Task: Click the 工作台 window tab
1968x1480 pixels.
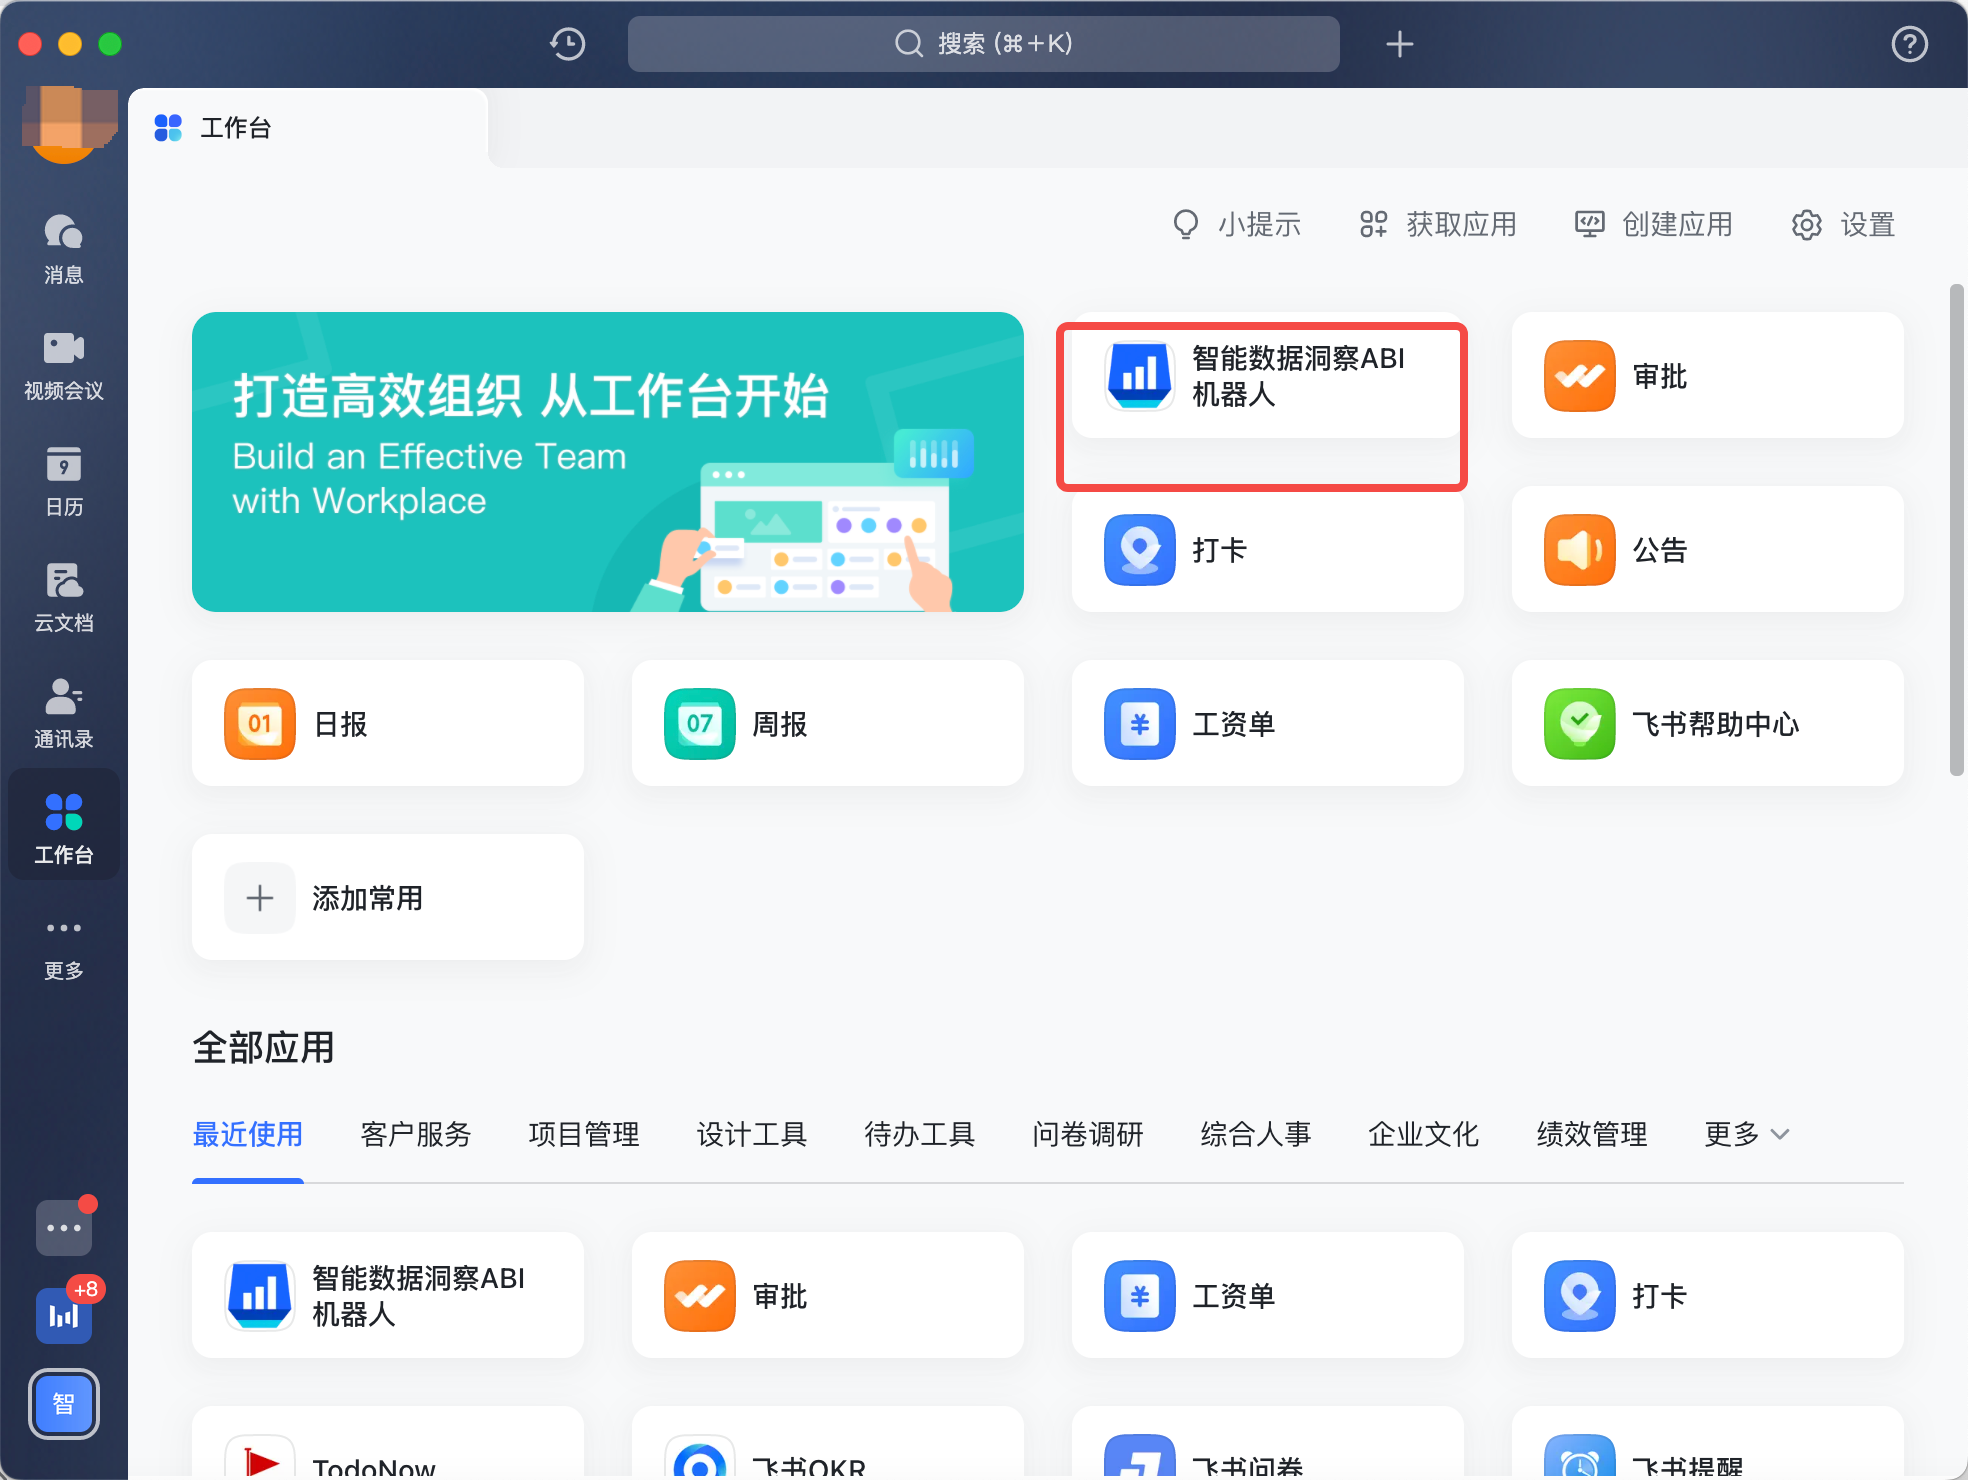Action: 308,128
